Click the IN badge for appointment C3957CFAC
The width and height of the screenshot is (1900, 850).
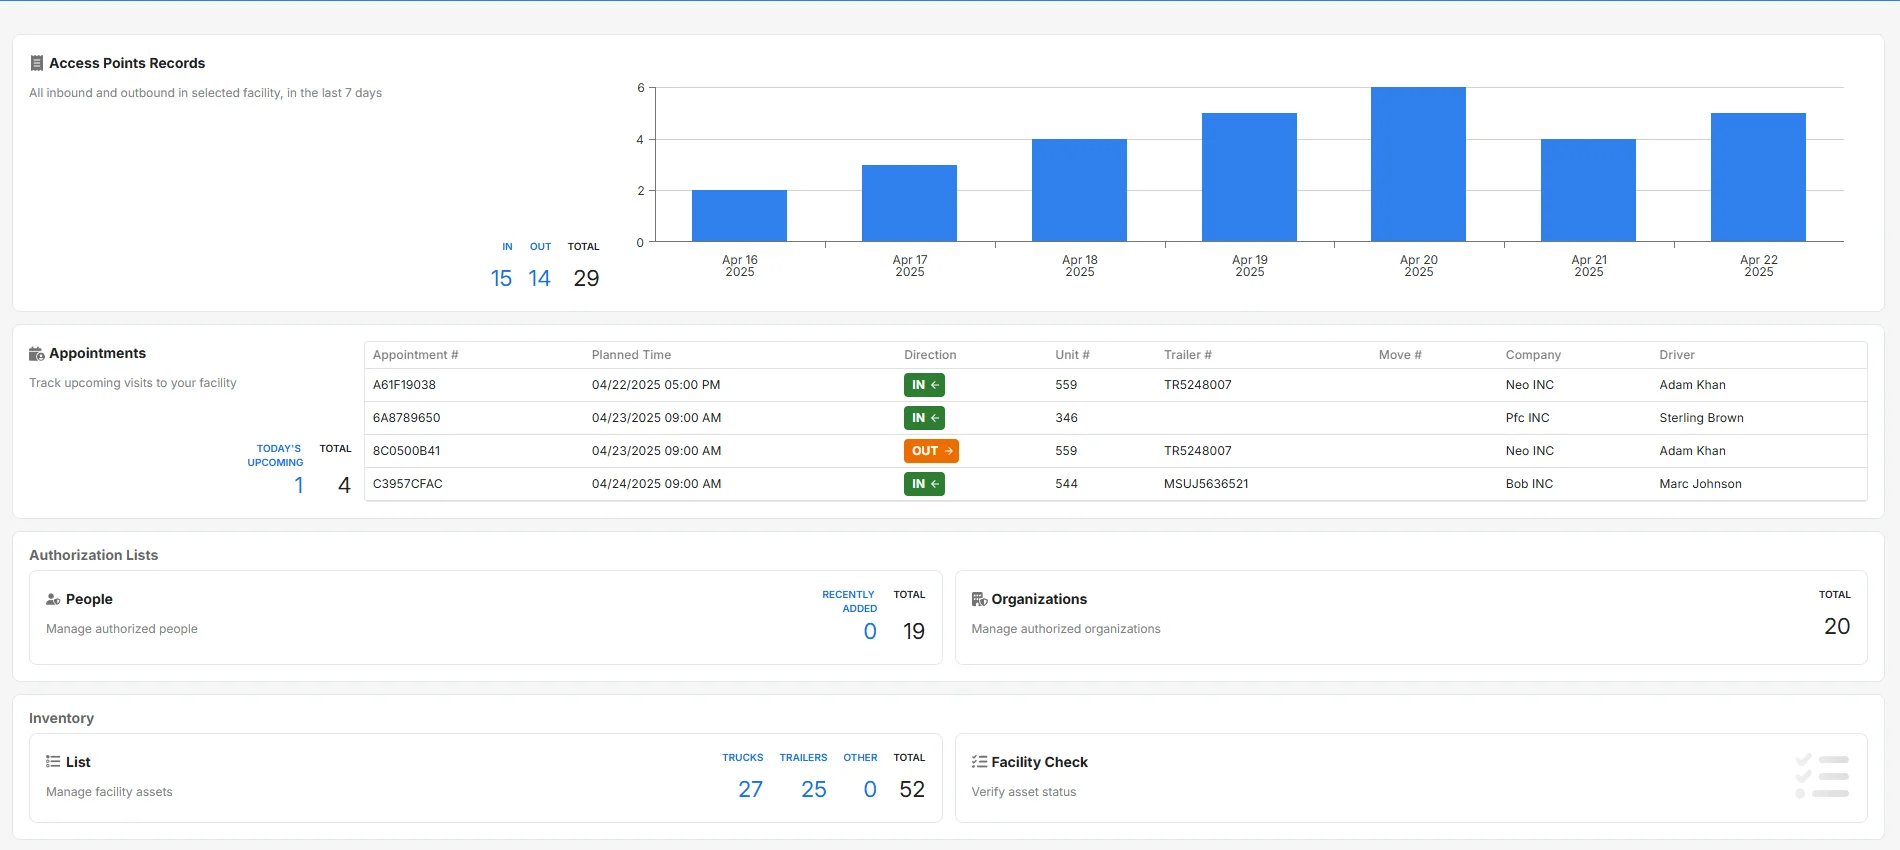pos(924,484)
